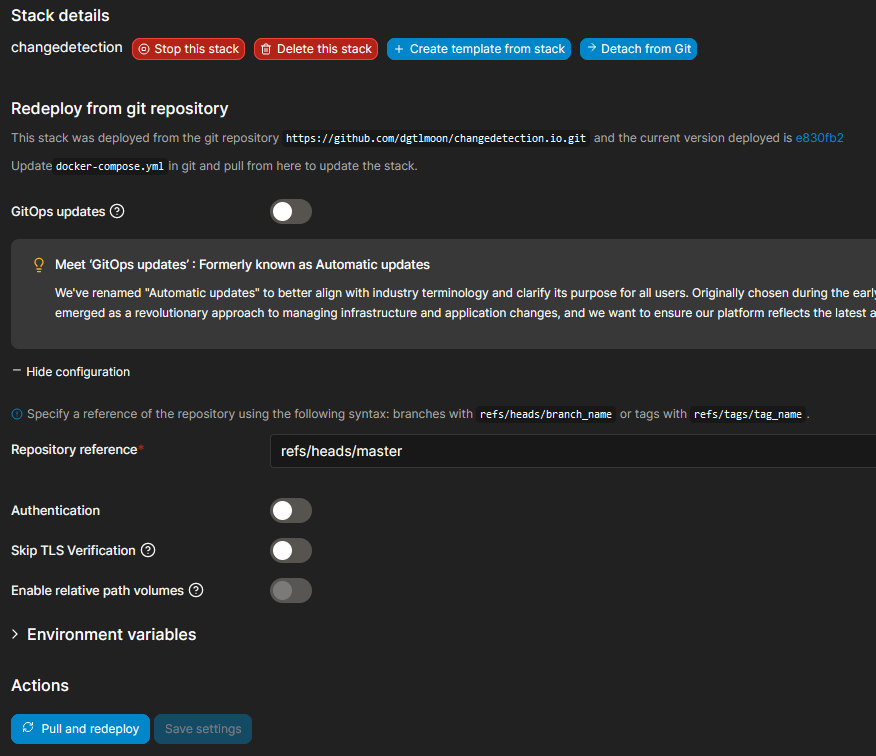Toggle Enable relative path volumes
This screenshot has width=876, height=756.
pos(290,590)
